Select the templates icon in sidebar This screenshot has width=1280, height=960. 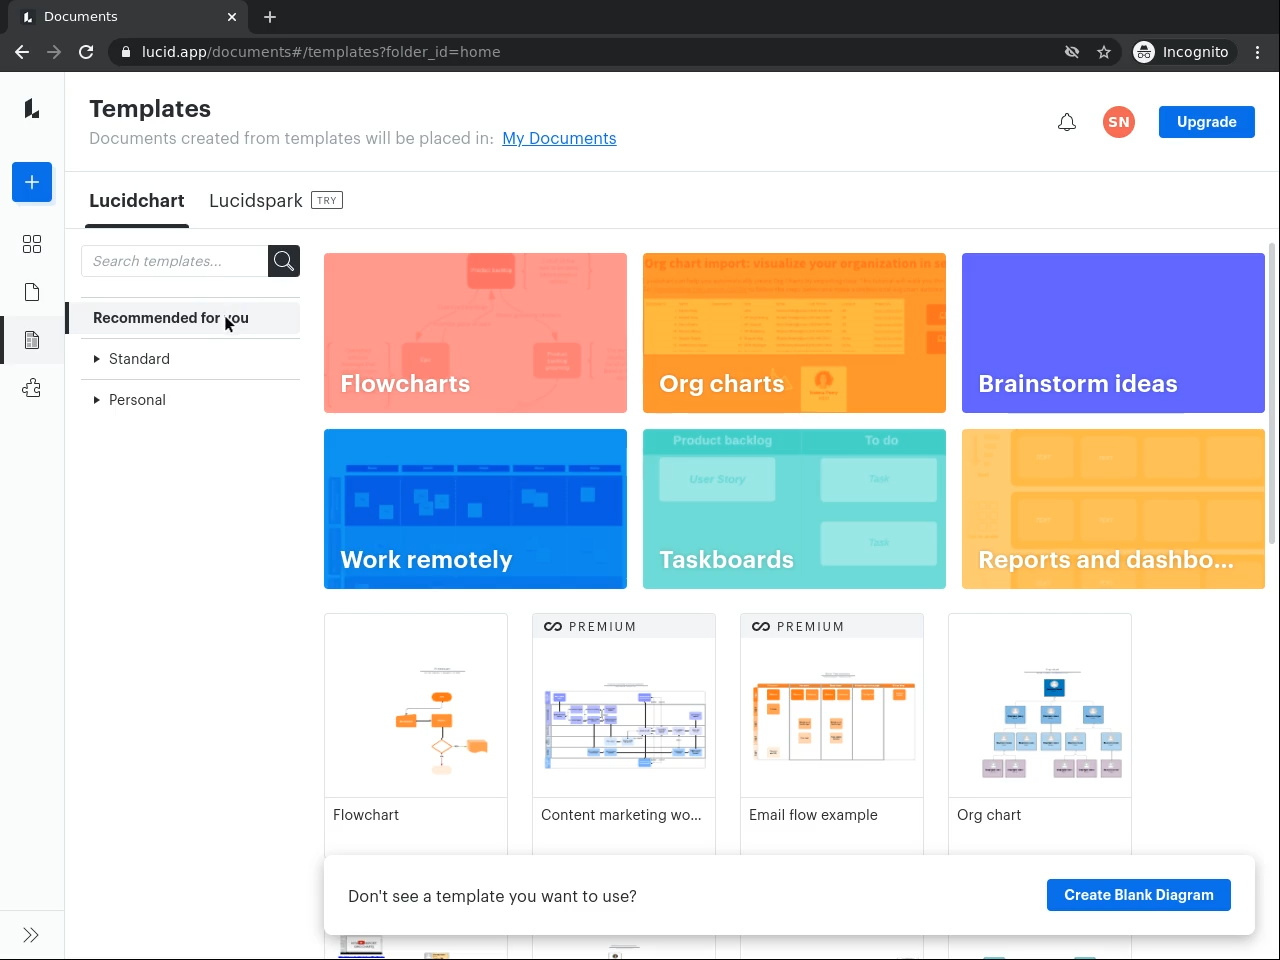click(x=32, y=340)
